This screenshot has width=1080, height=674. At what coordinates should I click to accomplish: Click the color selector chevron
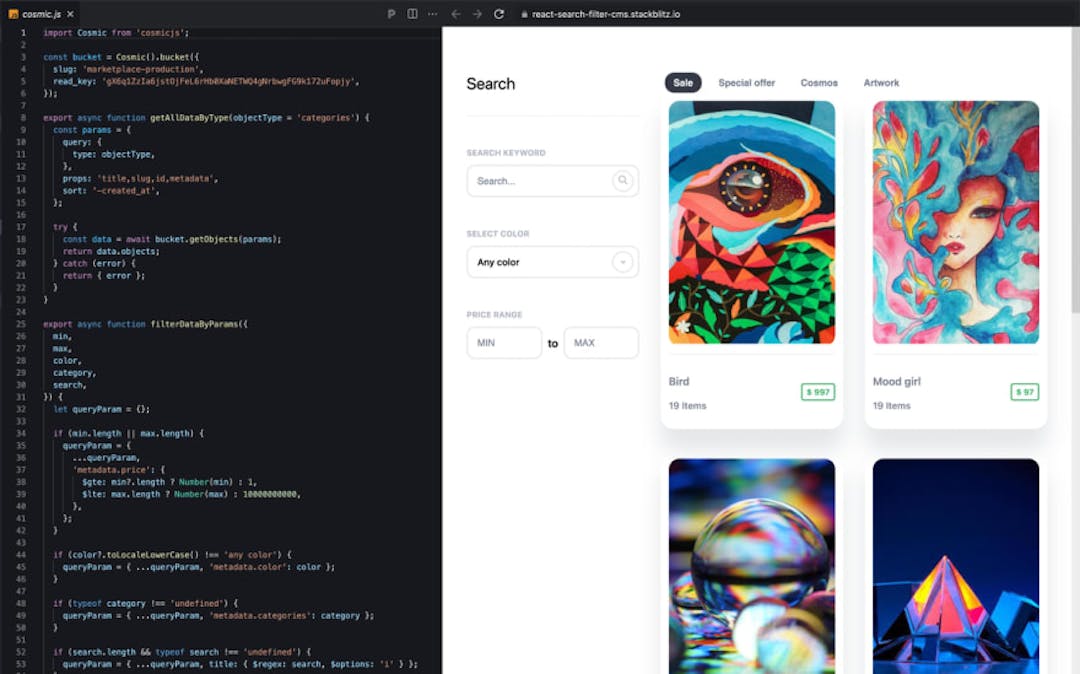622,262
